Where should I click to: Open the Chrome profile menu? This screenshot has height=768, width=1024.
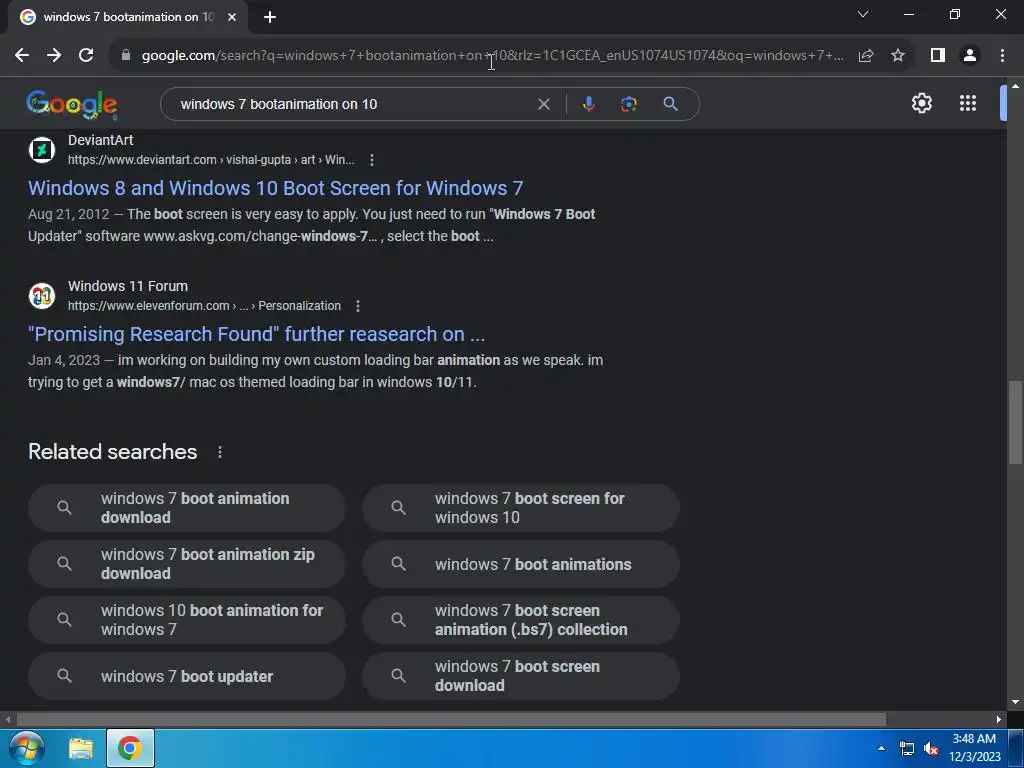click(970, 56)
